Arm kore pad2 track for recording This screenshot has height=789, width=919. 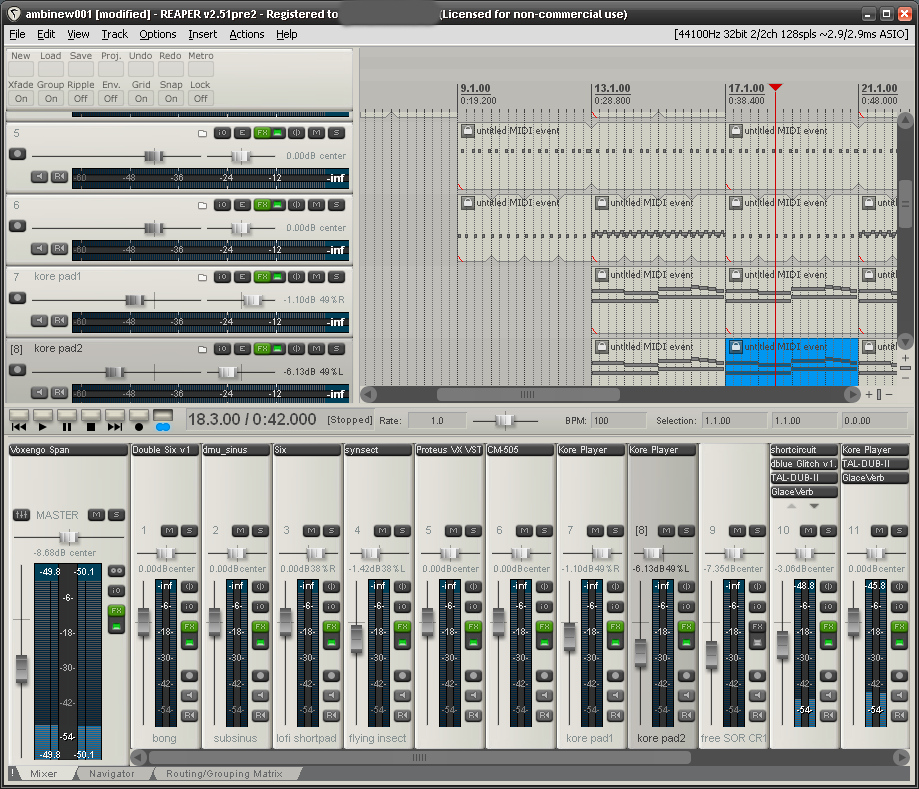coord(18,370)
